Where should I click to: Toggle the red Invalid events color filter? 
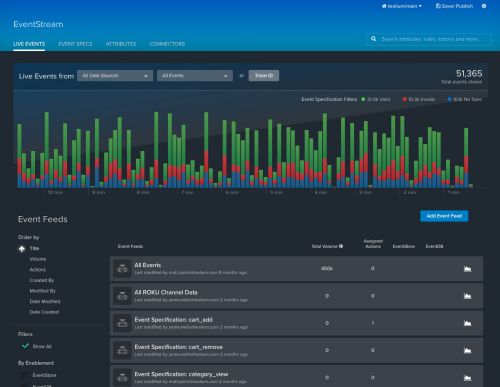pos(405,99)
